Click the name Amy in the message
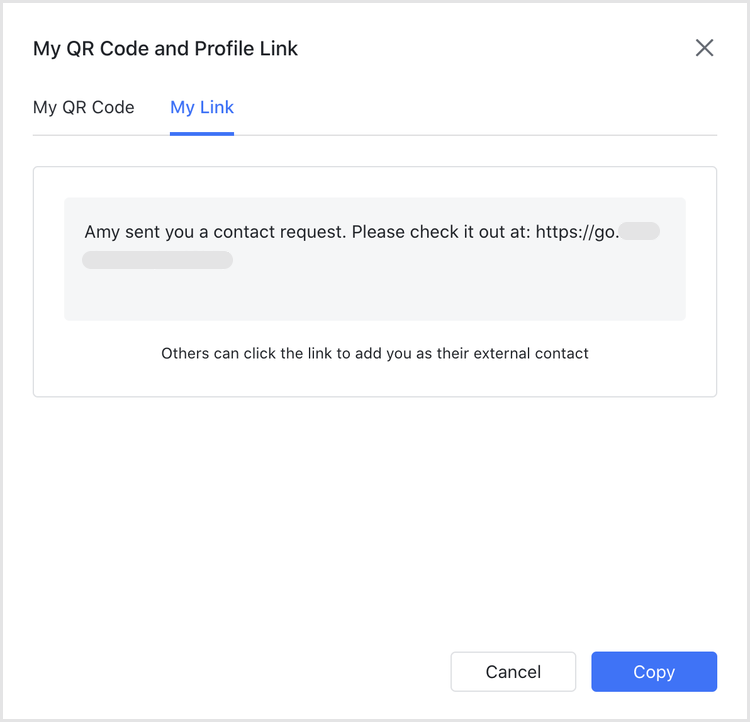The width and height of the screenshot is (750, 722). pyautogui.click(x=102, y=232)
